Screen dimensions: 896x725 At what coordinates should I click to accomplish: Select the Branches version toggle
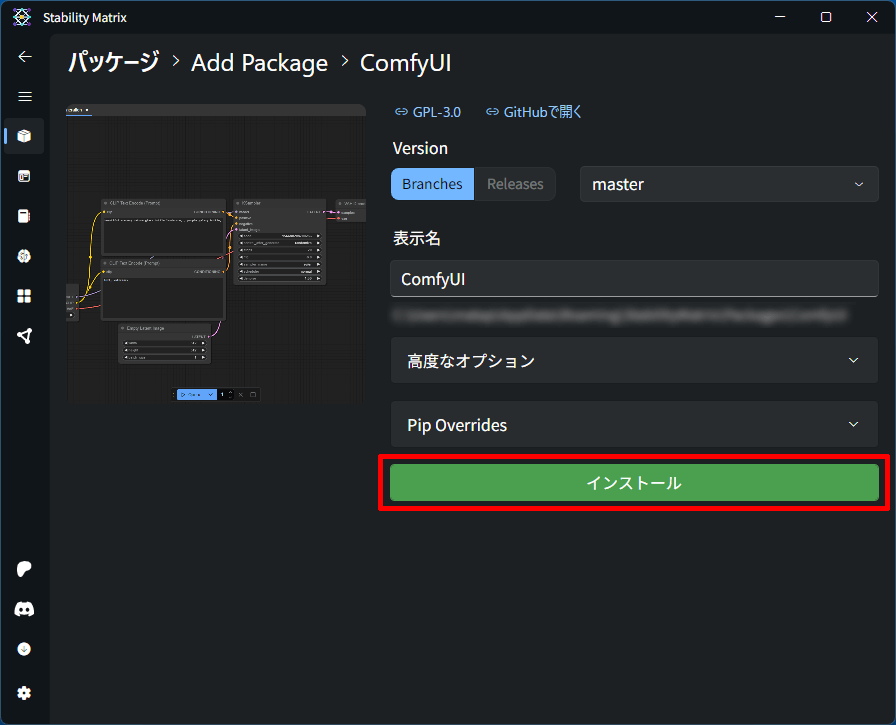click(x=433, y=184)
